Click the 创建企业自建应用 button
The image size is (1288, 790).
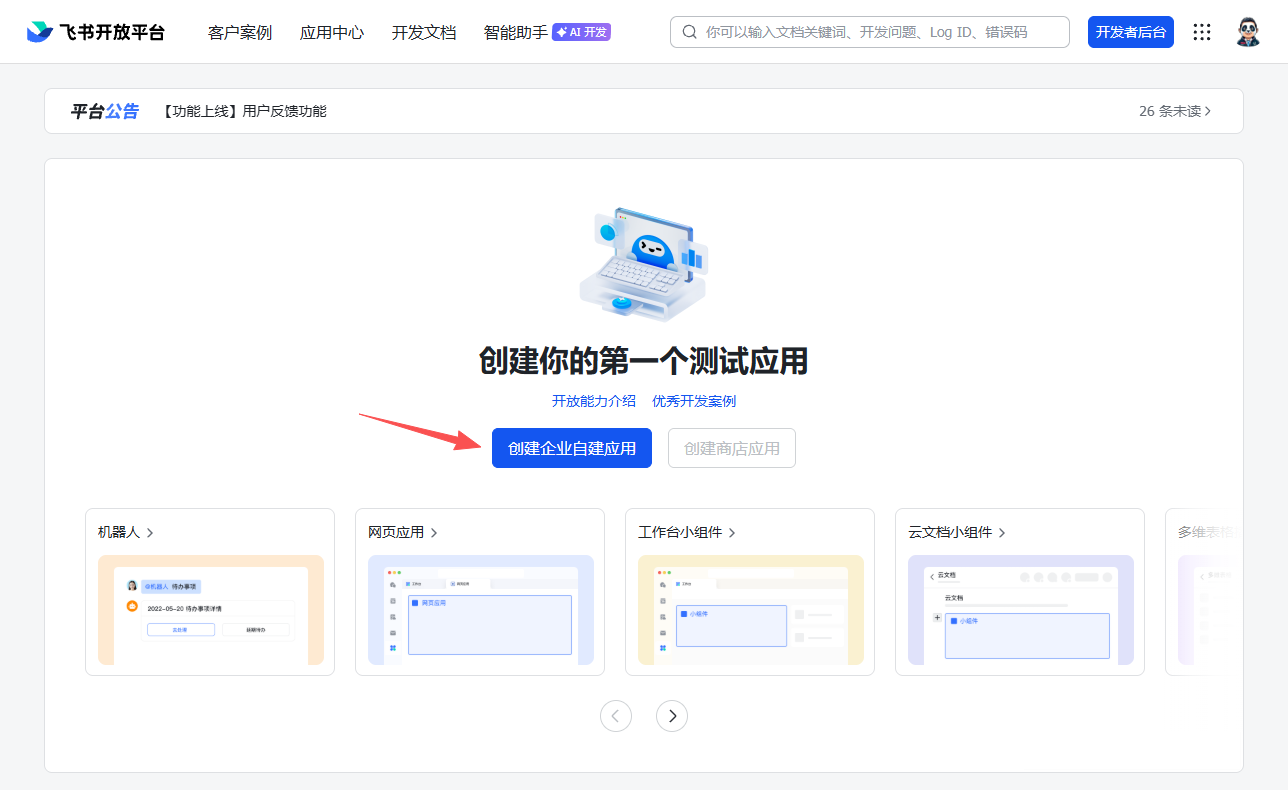click(572, 448)
